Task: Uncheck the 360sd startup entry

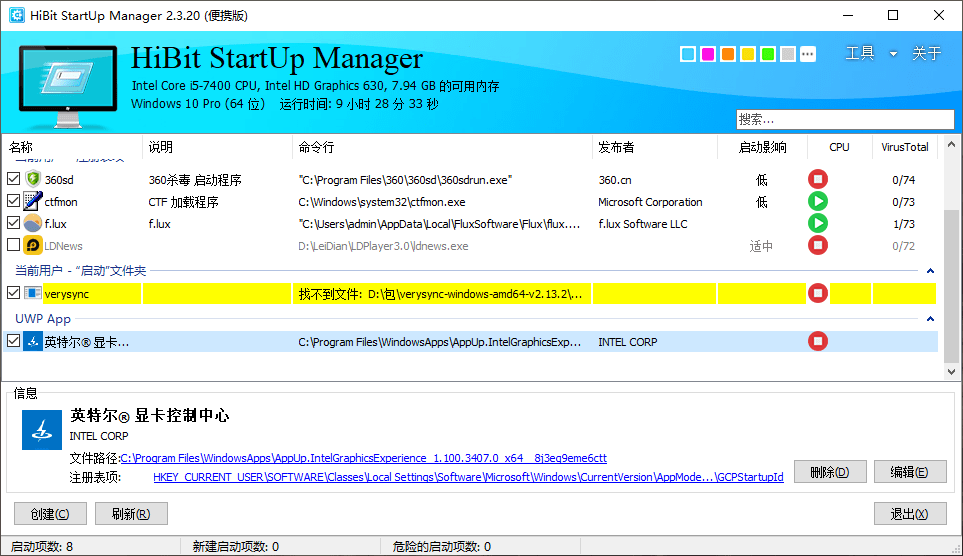Action: 14,179
